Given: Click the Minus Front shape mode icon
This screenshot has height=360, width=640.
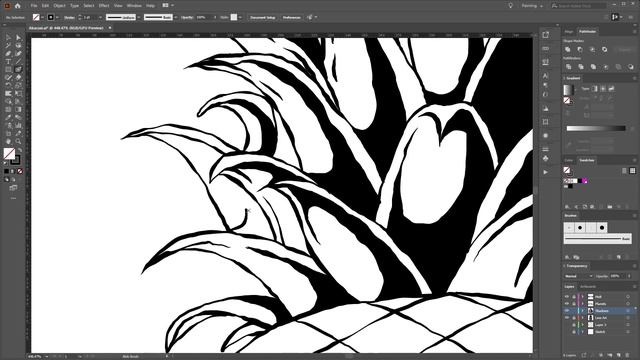Looking at the screenshot, I should pyautogui.click(x=580, y=49).
